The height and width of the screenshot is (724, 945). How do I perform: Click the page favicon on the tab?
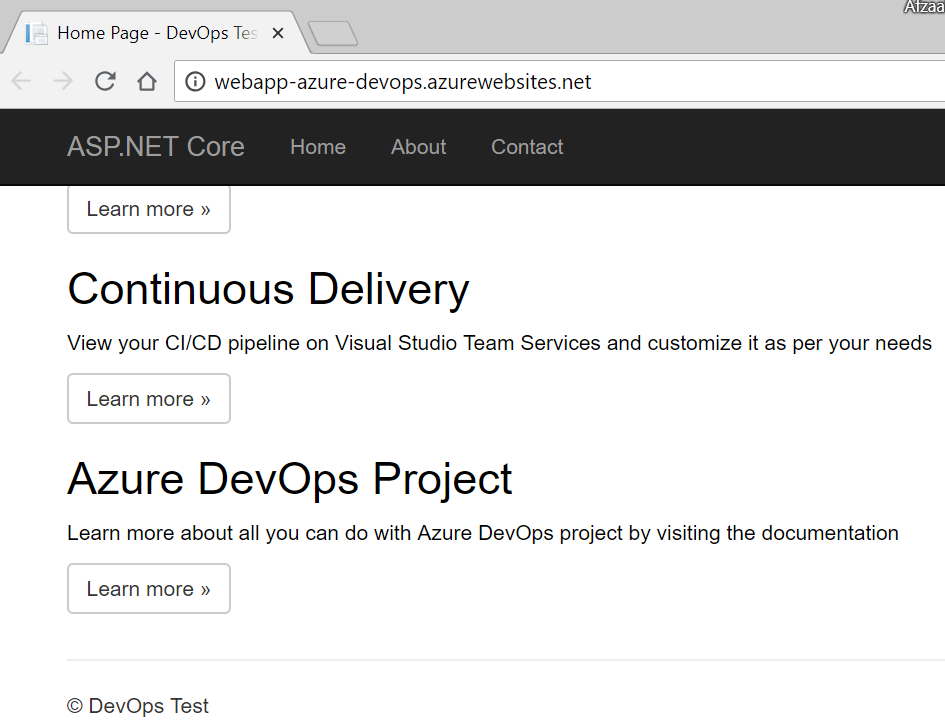point(36,33)
